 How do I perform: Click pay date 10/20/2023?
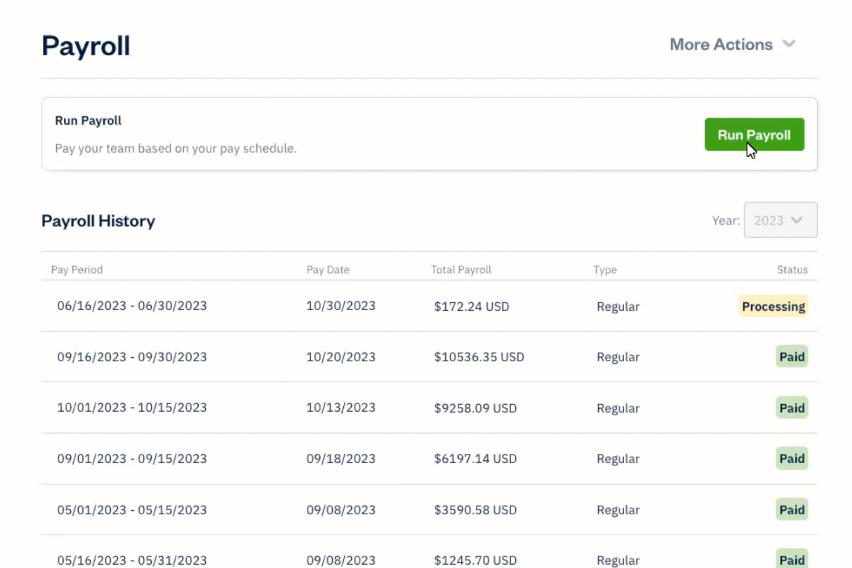click(341, 357)
